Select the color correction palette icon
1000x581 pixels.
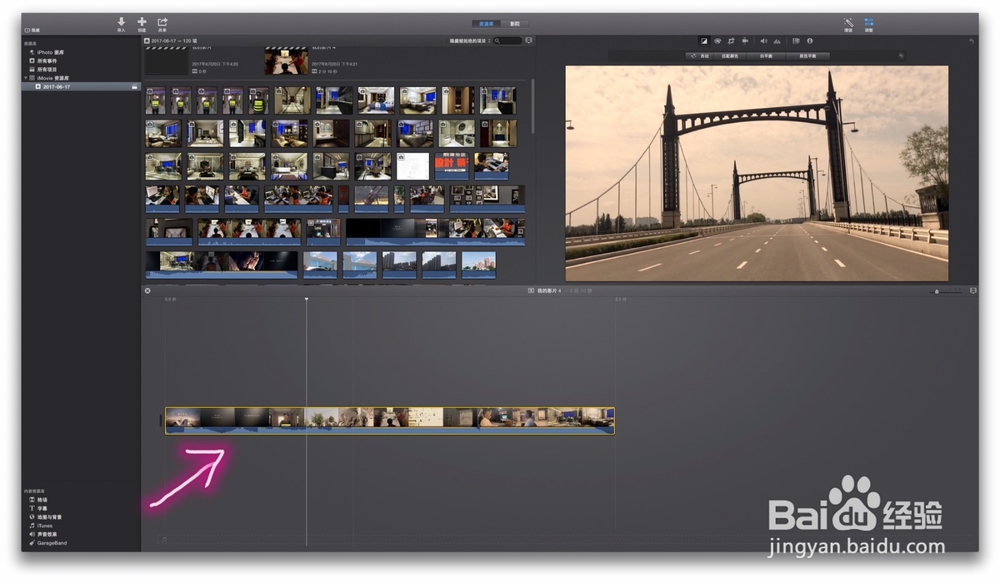tap(717, 41)
